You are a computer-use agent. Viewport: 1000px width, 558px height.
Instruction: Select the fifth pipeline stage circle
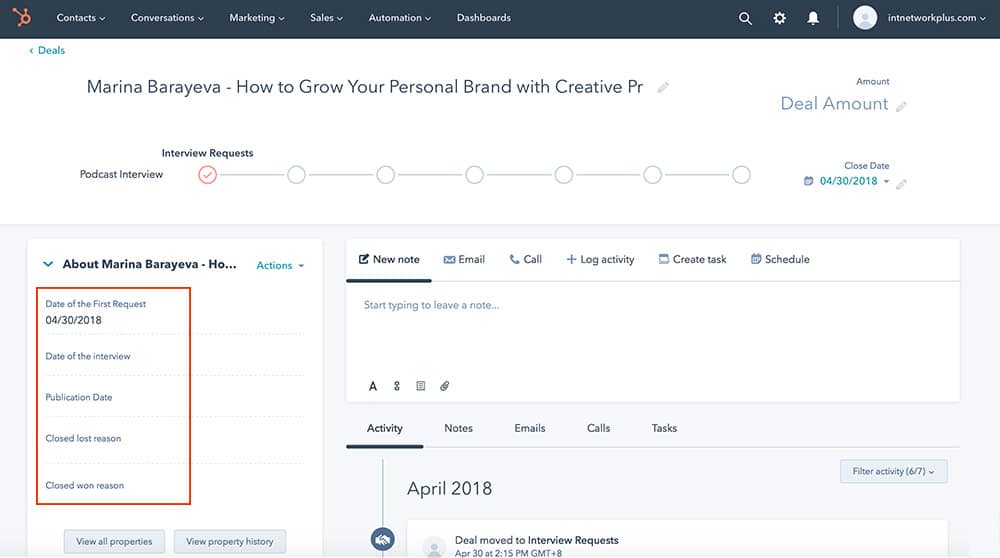click(563, 175)
